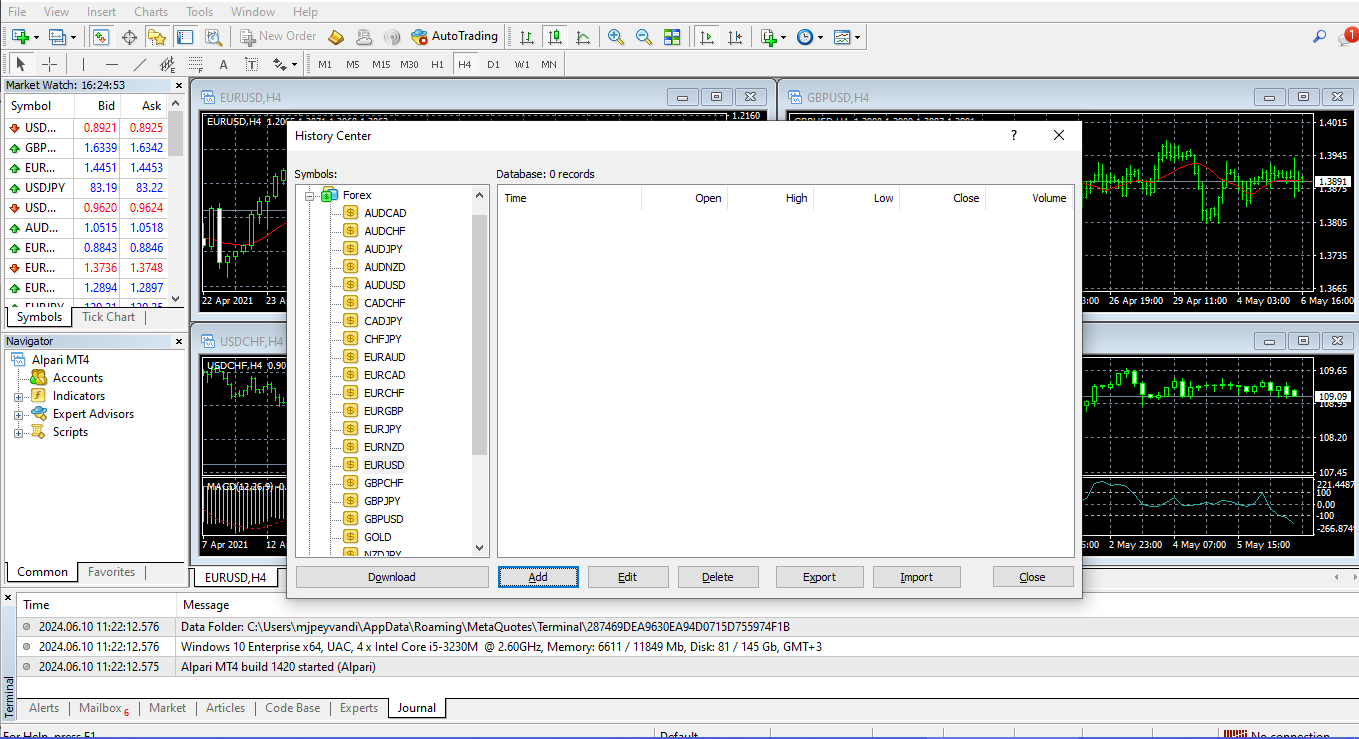
Task: Select the Fibonacci retracement tool
Action: coord(196,64)
